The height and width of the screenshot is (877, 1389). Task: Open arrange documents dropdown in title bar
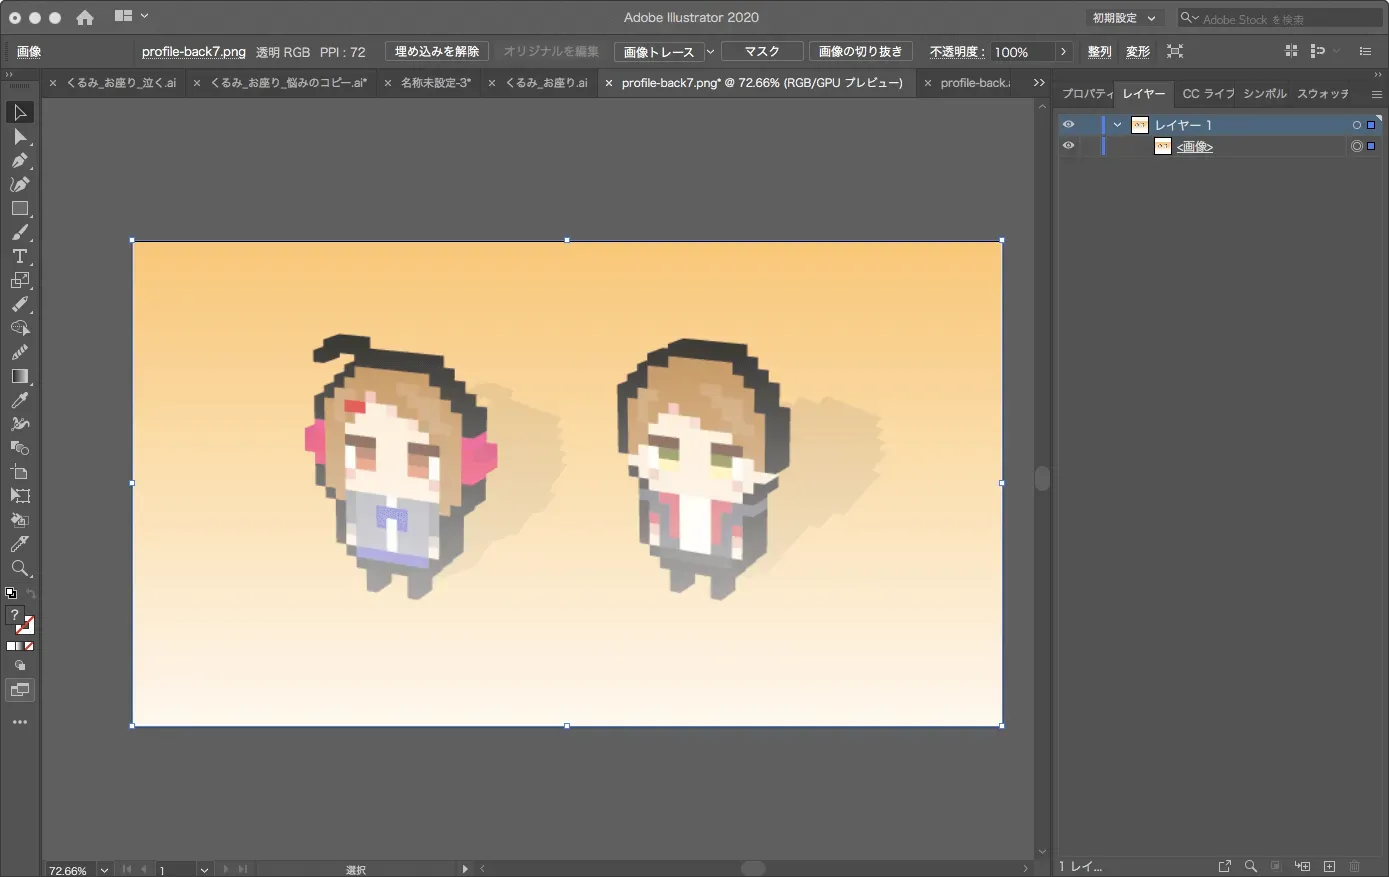(x=132, y=16)
